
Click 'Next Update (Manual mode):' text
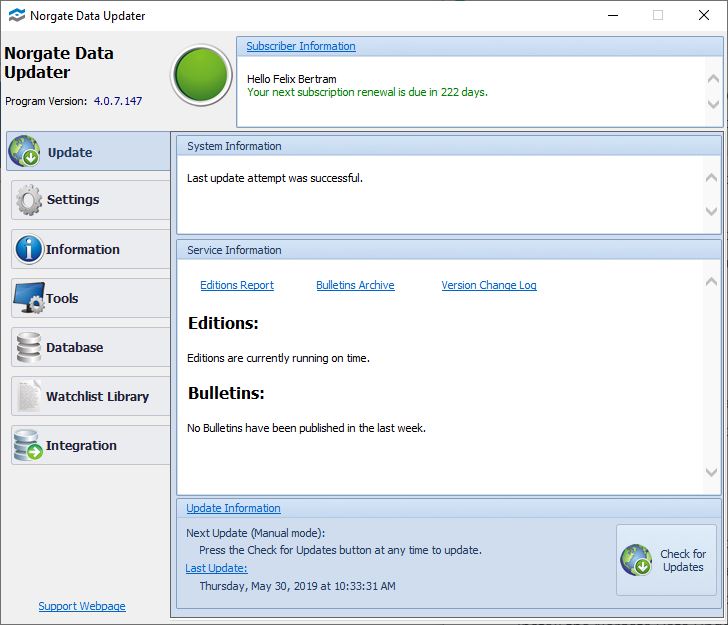coord(255,533)
